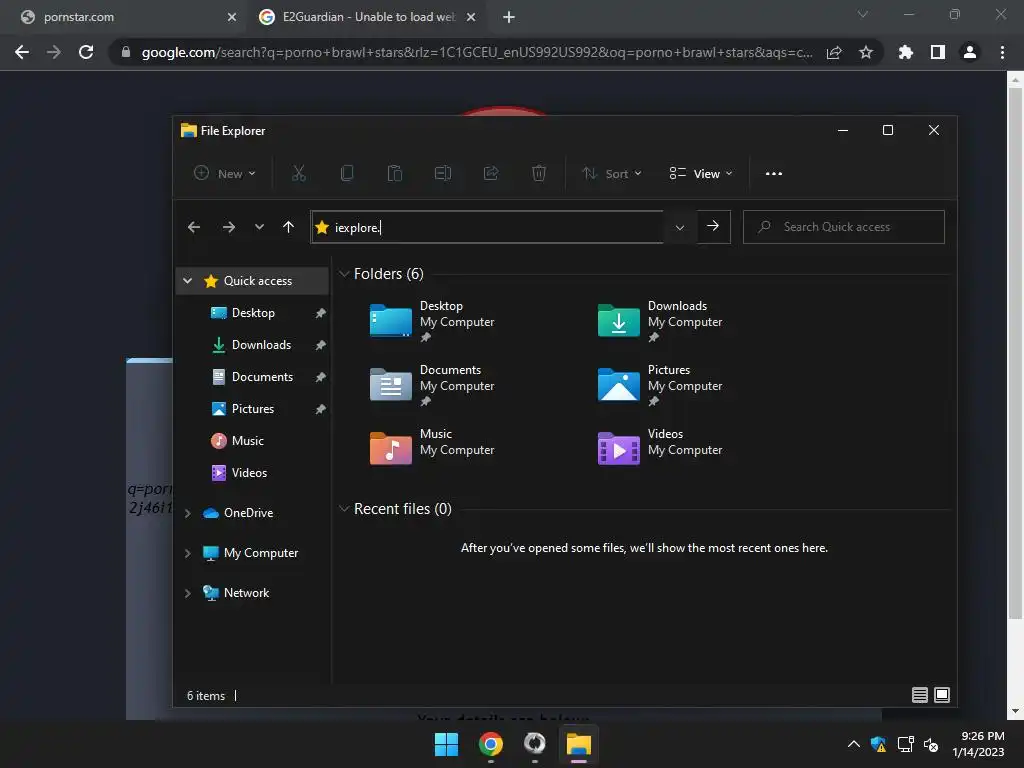Switch to large thumbnails view icon in status bar
This screenshot has height=768, width=1024.
(942, 695)
